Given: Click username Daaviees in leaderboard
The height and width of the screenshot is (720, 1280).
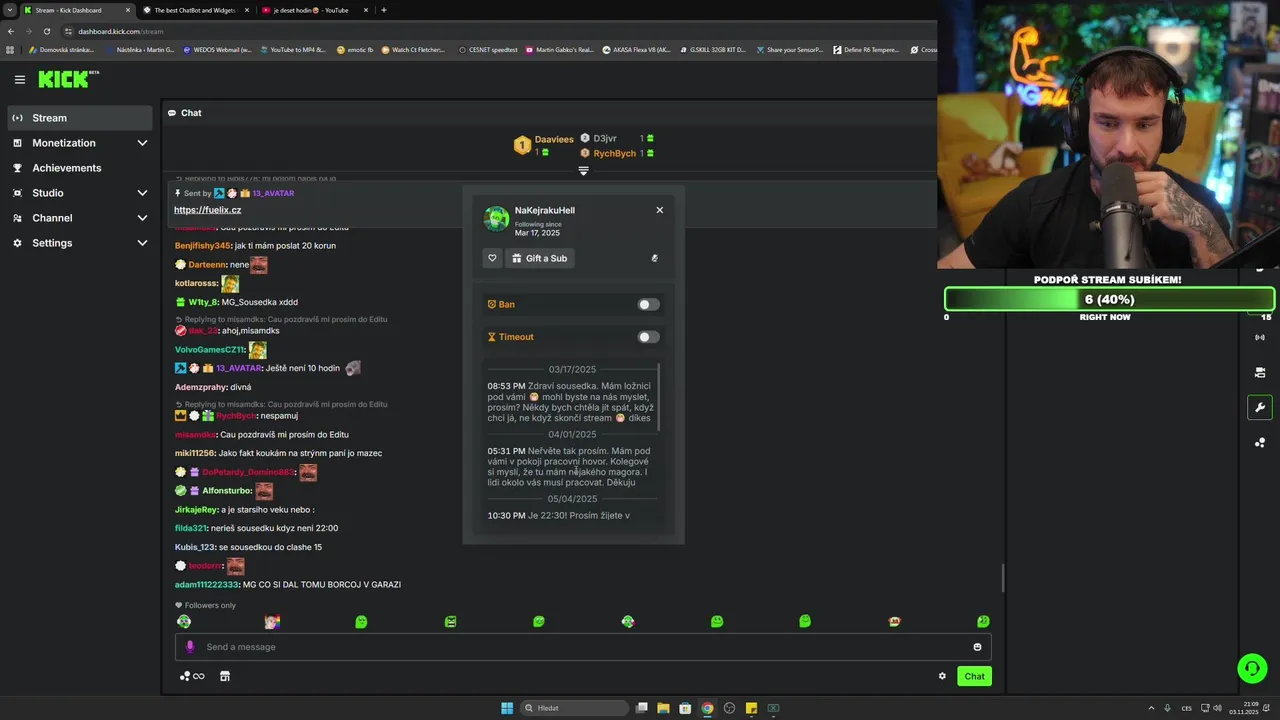Looking at the screenshot, I should pos(554,139).
